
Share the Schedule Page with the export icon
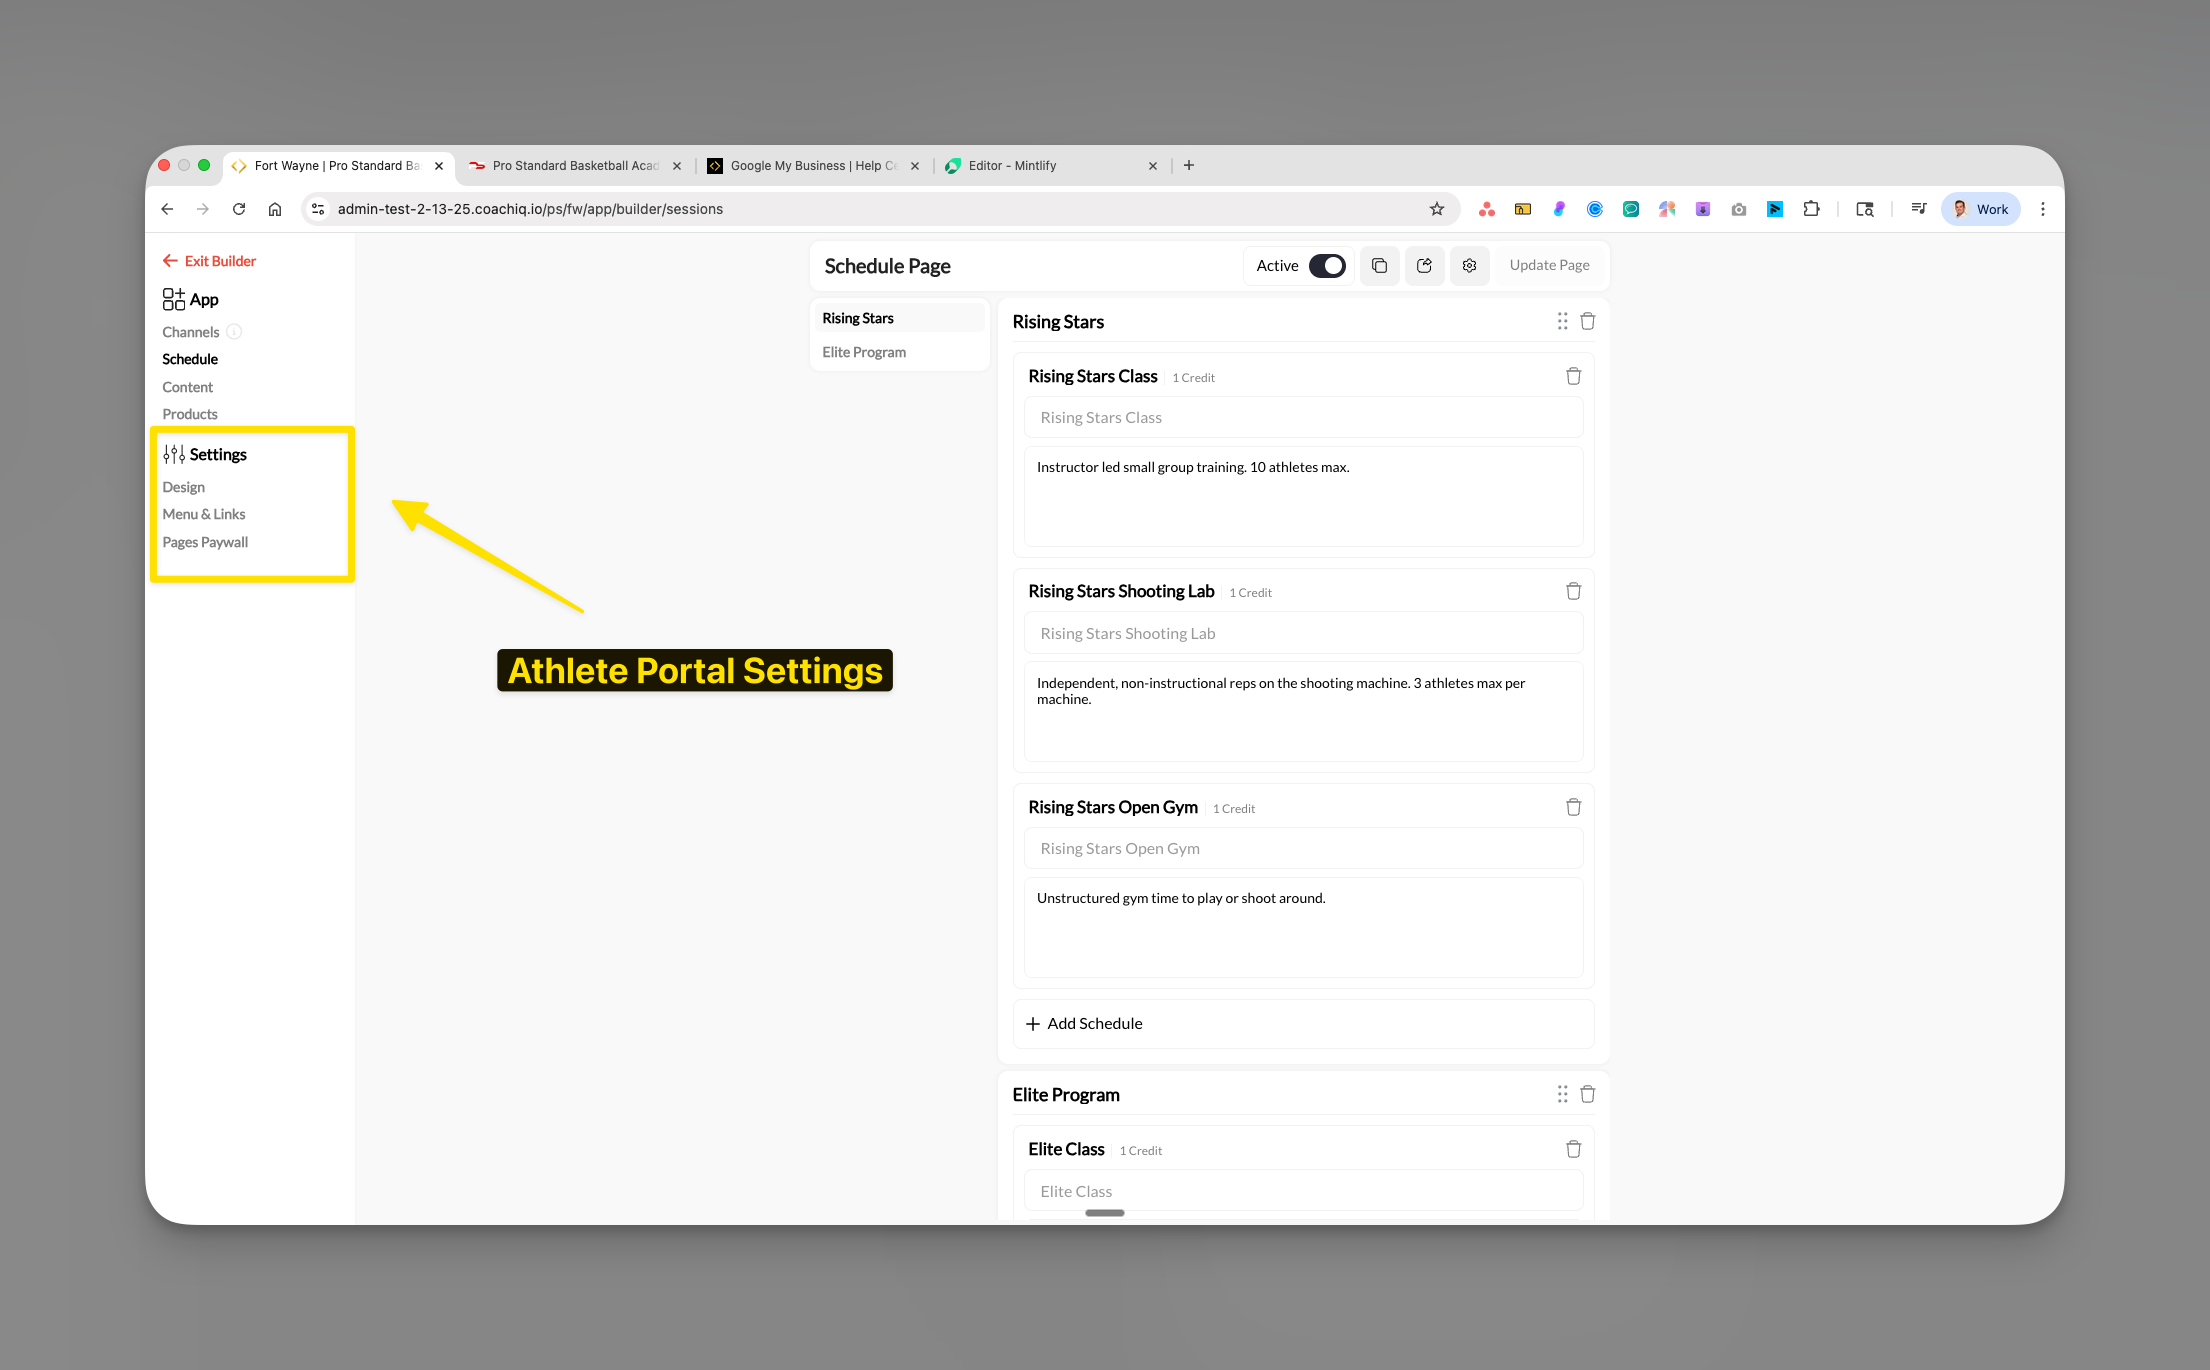click(x=1424, y=265)
